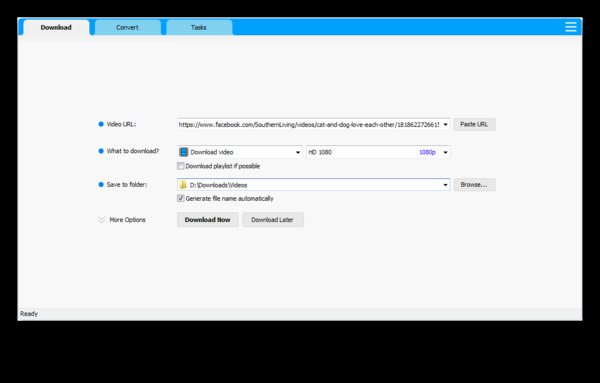Enable Download playlist if possible checkbox
This screenshot has height=383, width=600.
[x=181, y=166]
